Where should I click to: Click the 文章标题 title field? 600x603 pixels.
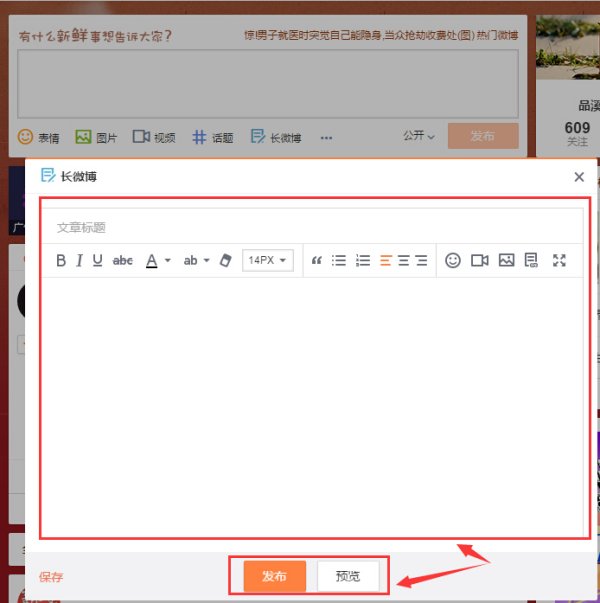(x=312, y=227)
